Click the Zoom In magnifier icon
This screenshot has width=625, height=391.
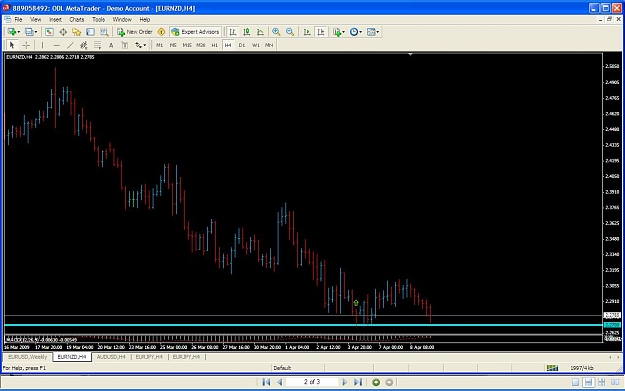tap(276, 32)
